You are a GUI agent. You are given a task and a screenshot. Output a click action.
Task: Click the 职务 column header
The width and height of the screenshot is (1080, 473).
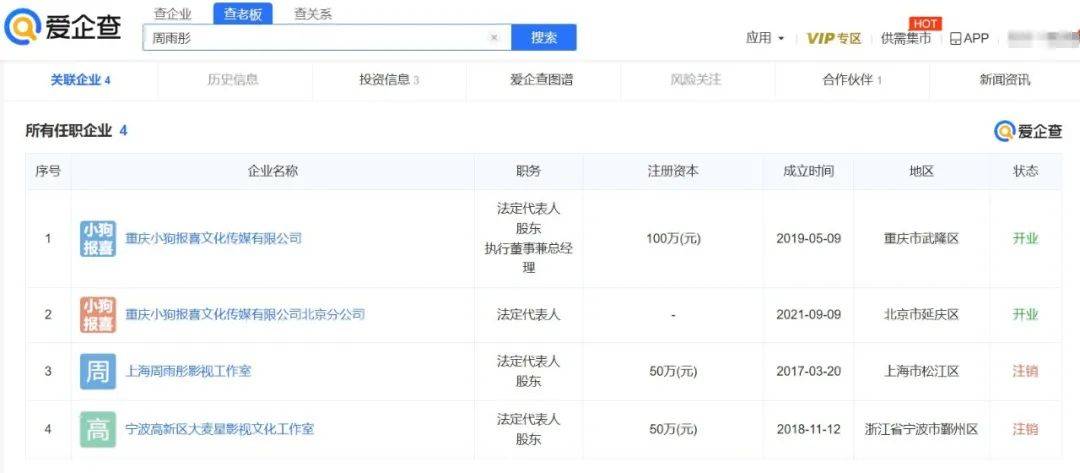[x=528, y=171]
